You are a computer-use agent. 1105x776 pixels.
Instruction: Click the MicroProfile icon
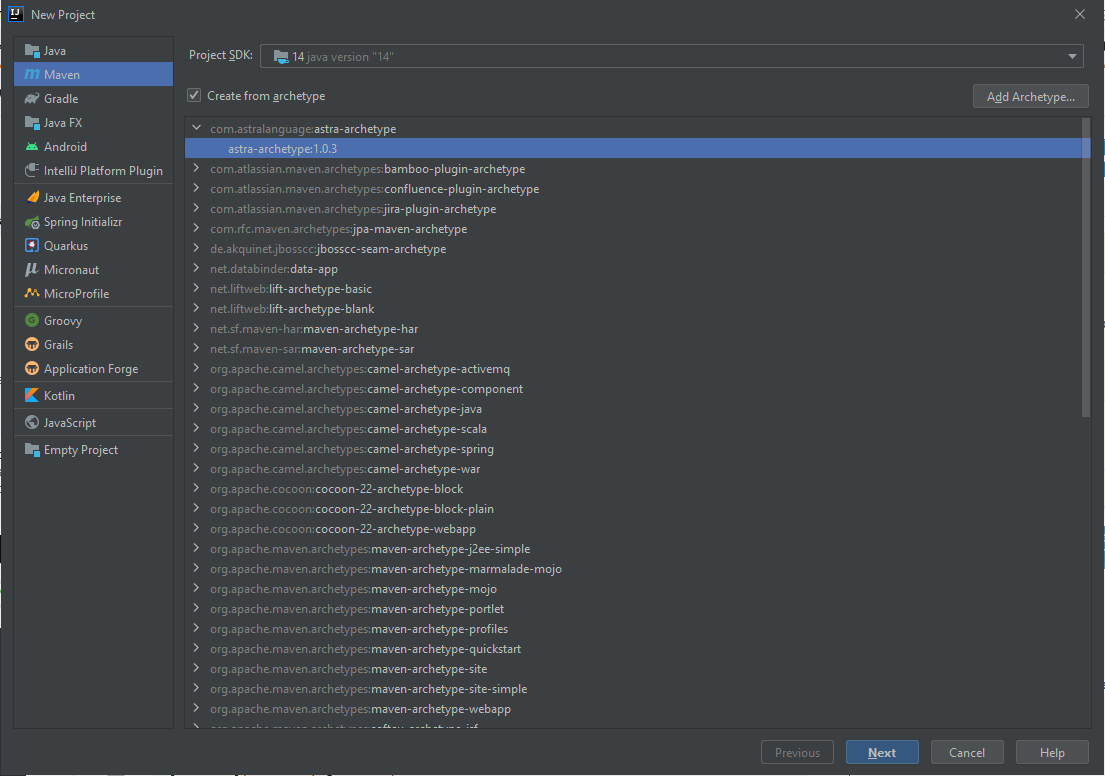pos(32,293)
